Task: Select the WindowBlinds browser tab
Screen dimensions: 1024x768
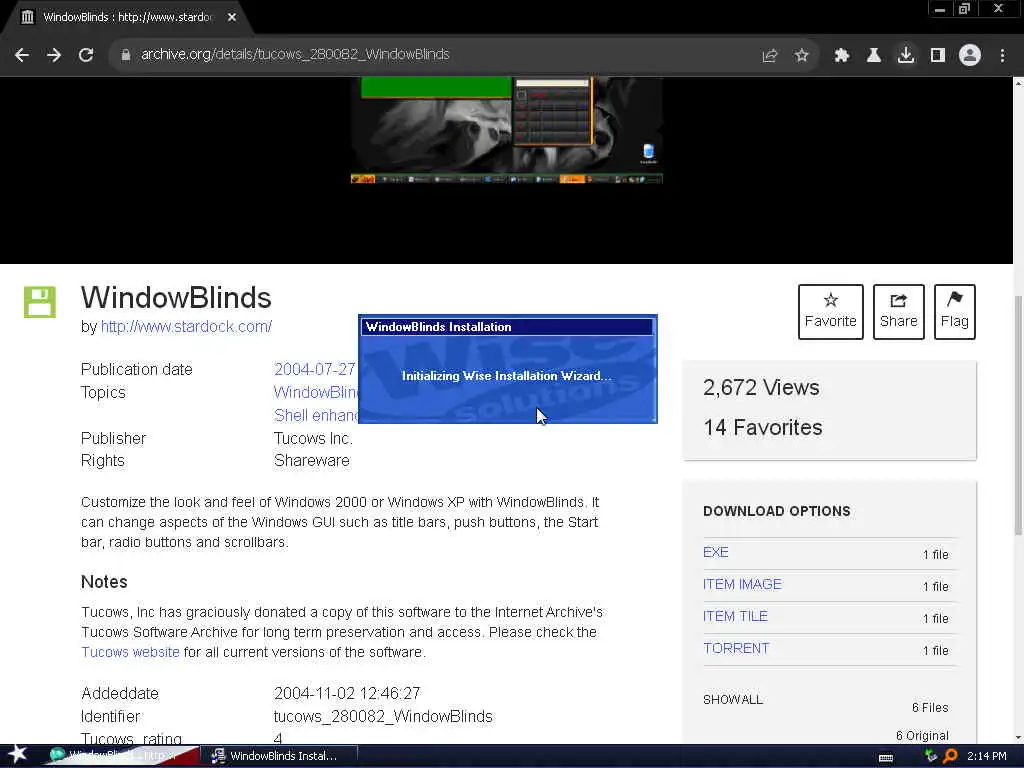Action: tap(126, 18)
